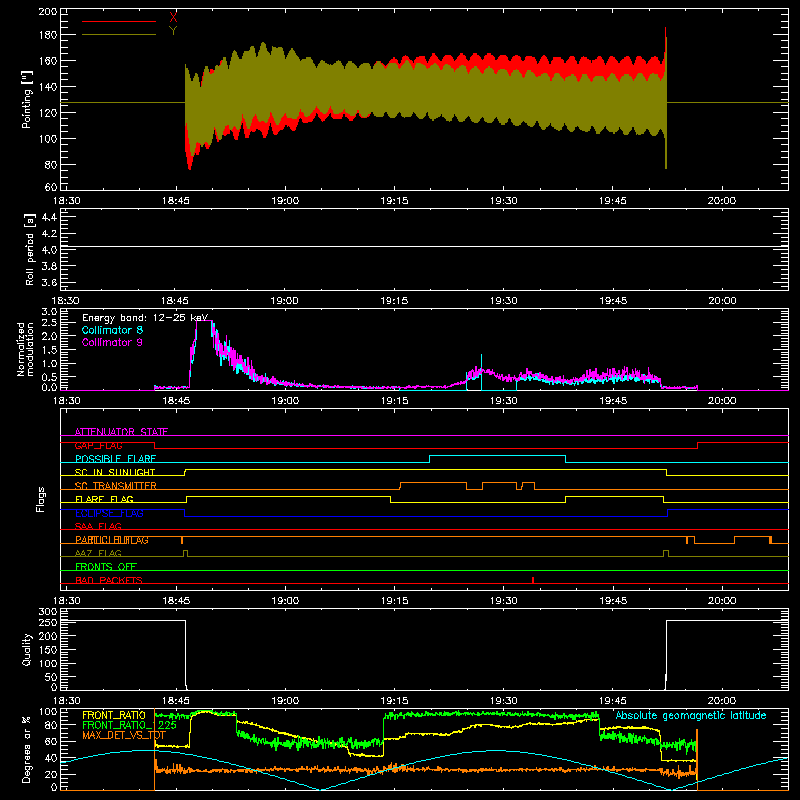This screenshot has width=800, height=800.
Task: Click the PARTICLE_FLAG label
Action: pyautogui.click(x=112, y=540)
